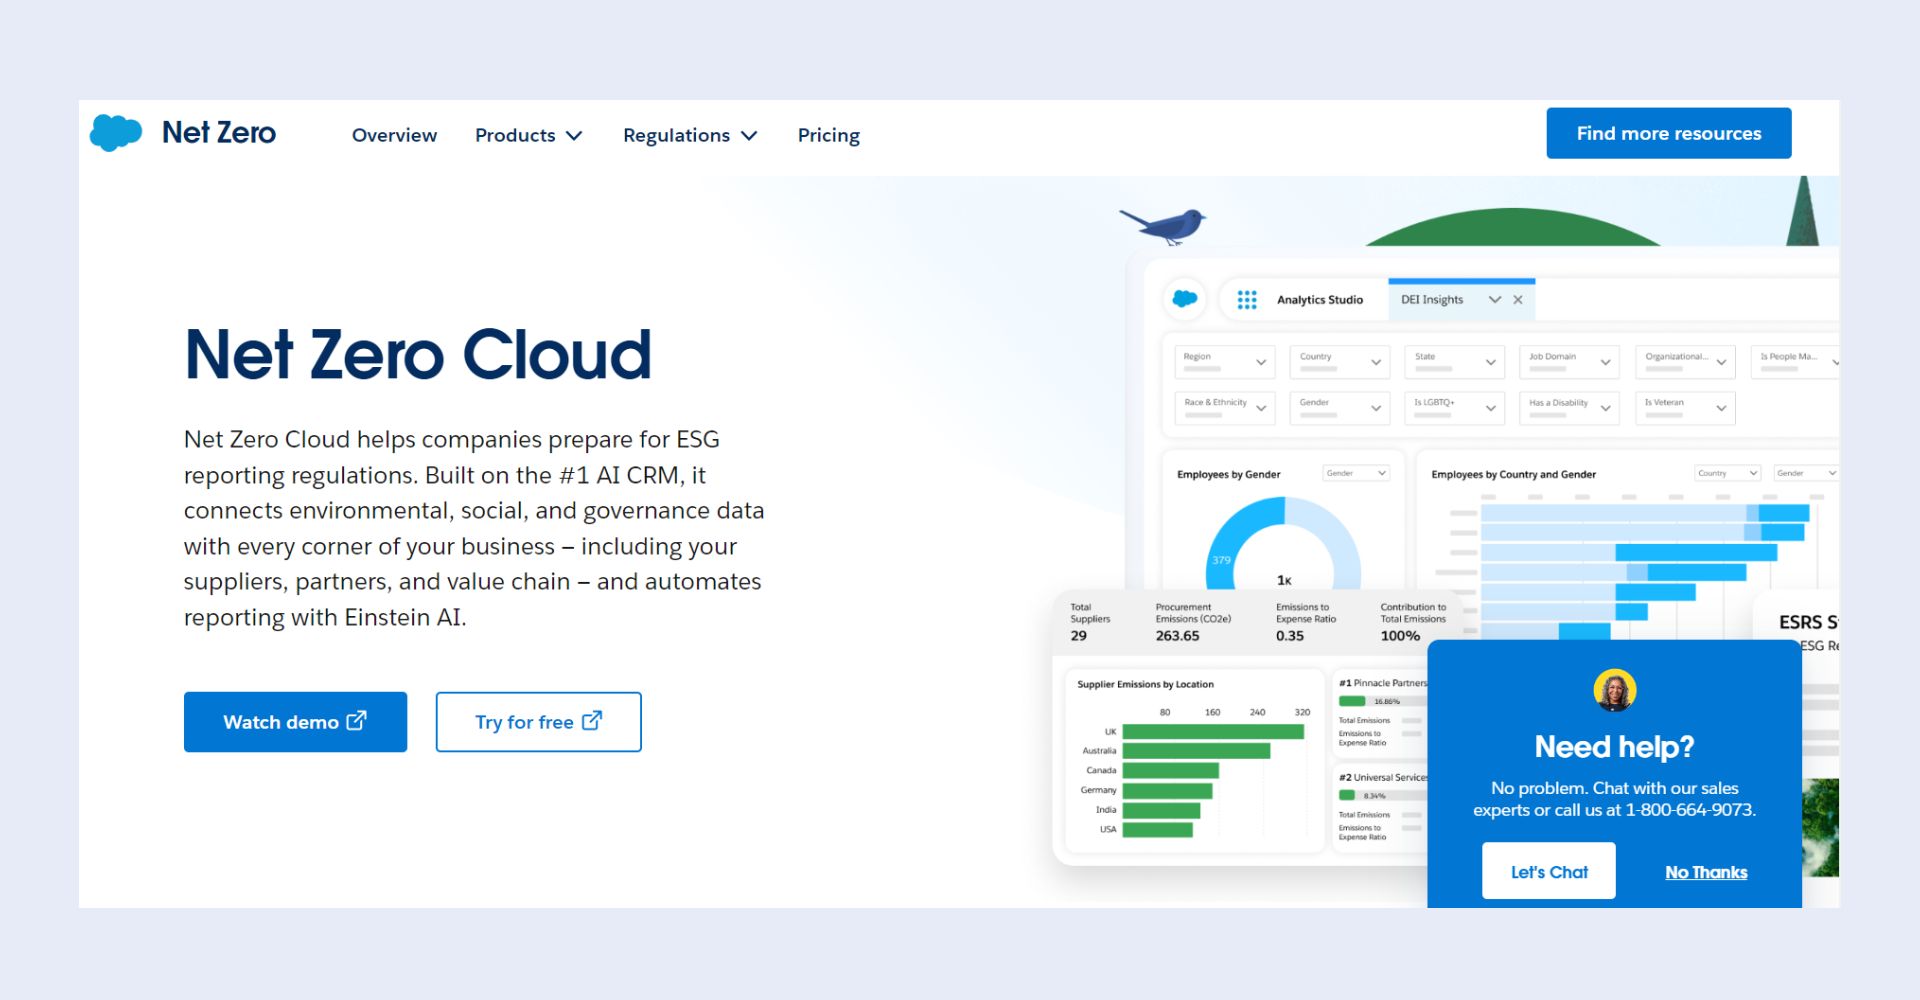
Task: Switch to the DEI Insights tab
Action: click(x=1431, y=300)
